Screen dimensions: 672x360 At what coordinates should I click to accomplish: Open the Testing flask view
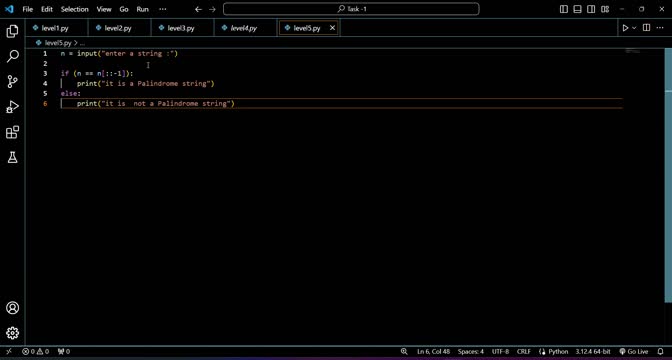pyautogui.click(x=12, y=157)
